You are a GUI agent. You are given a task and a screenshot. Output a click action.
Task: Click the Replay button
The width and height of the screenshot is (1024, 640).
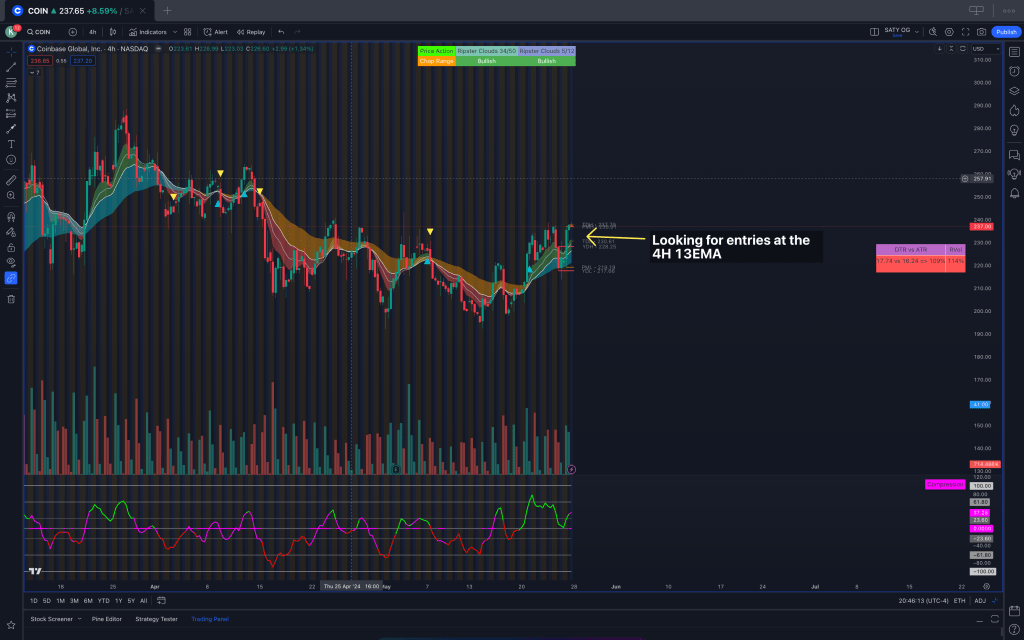[x=251, y=32]
